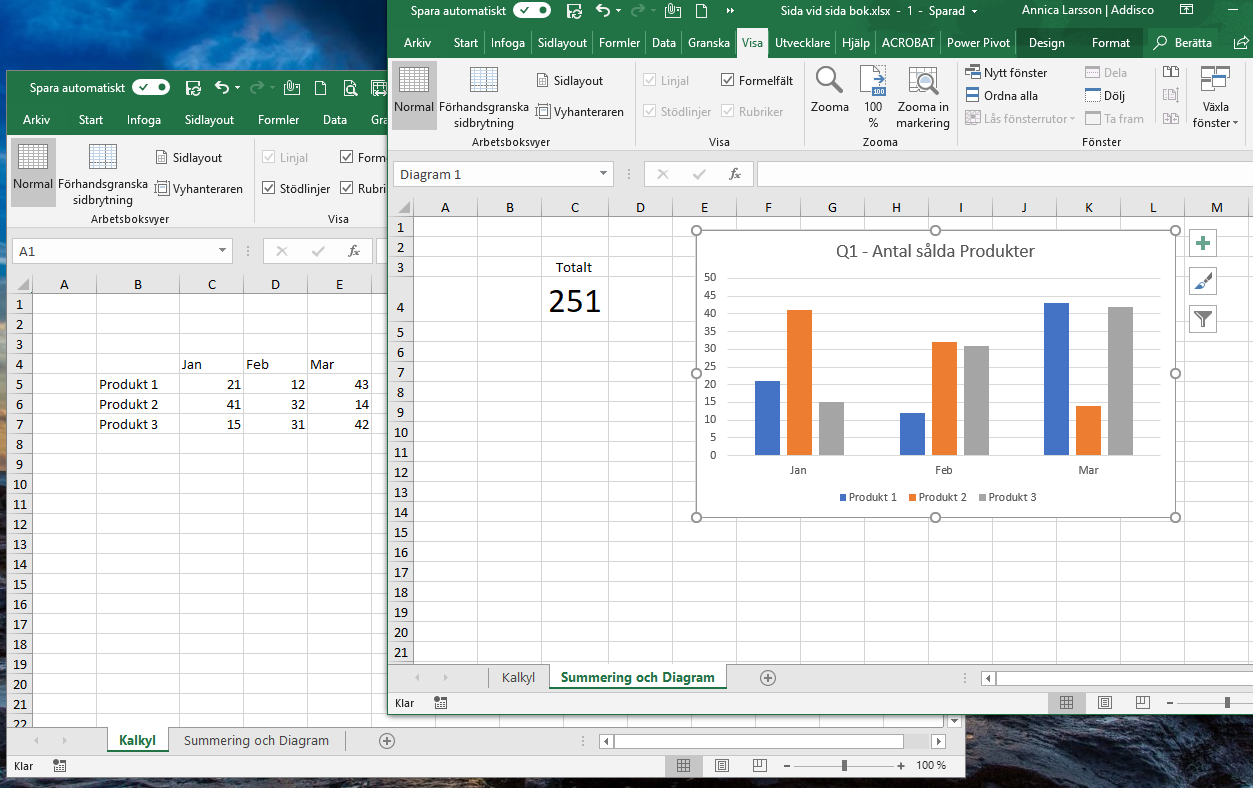Viewport: 1253px width, 788px height.
Task: Select column C header in the back window
Action: click(212, 285)
